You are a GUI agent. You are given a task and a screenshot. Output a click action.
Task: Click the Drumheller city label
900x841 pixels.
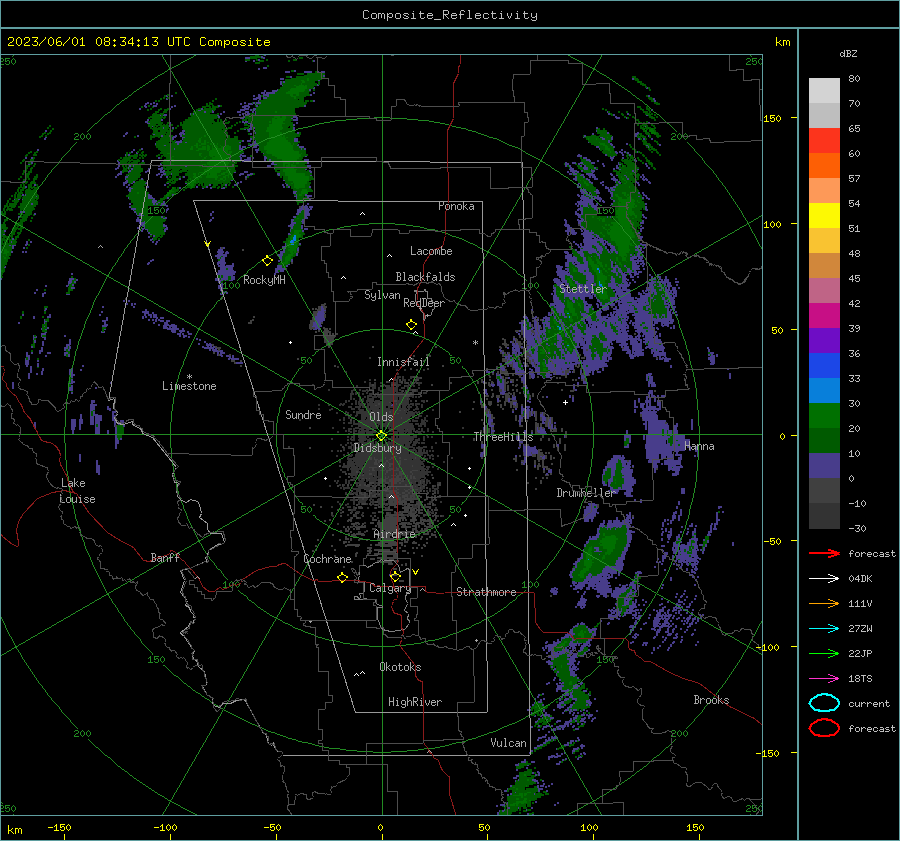pos(586,493)
